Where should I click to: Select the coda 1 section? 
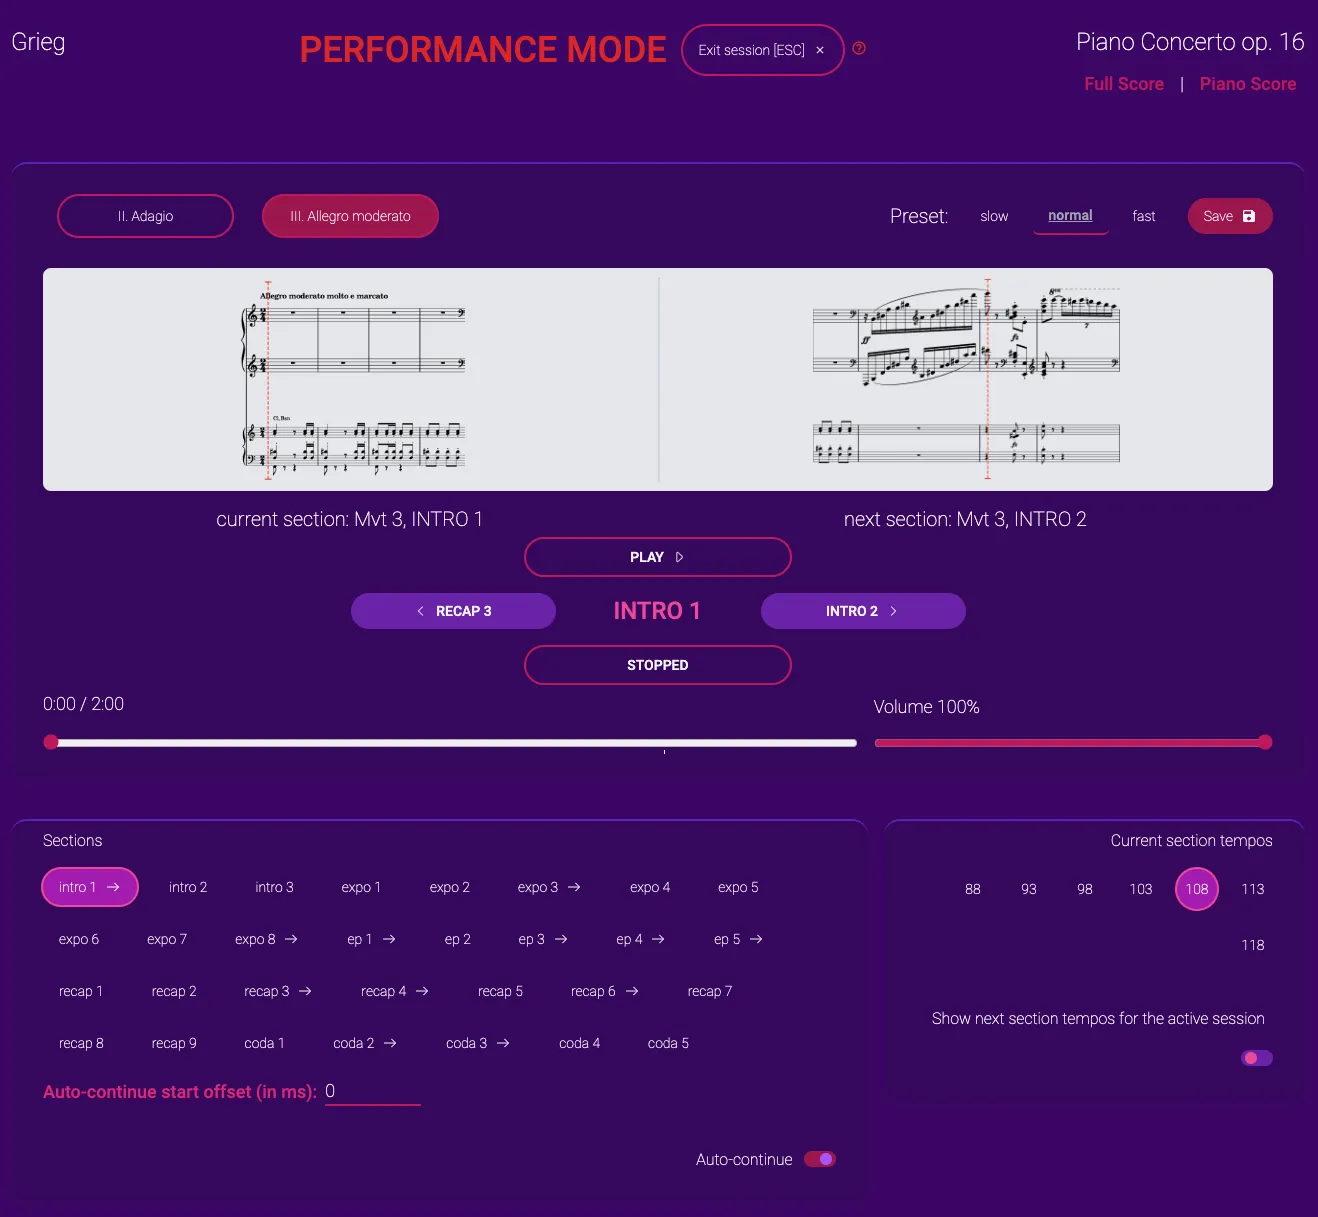[264, 1043]
